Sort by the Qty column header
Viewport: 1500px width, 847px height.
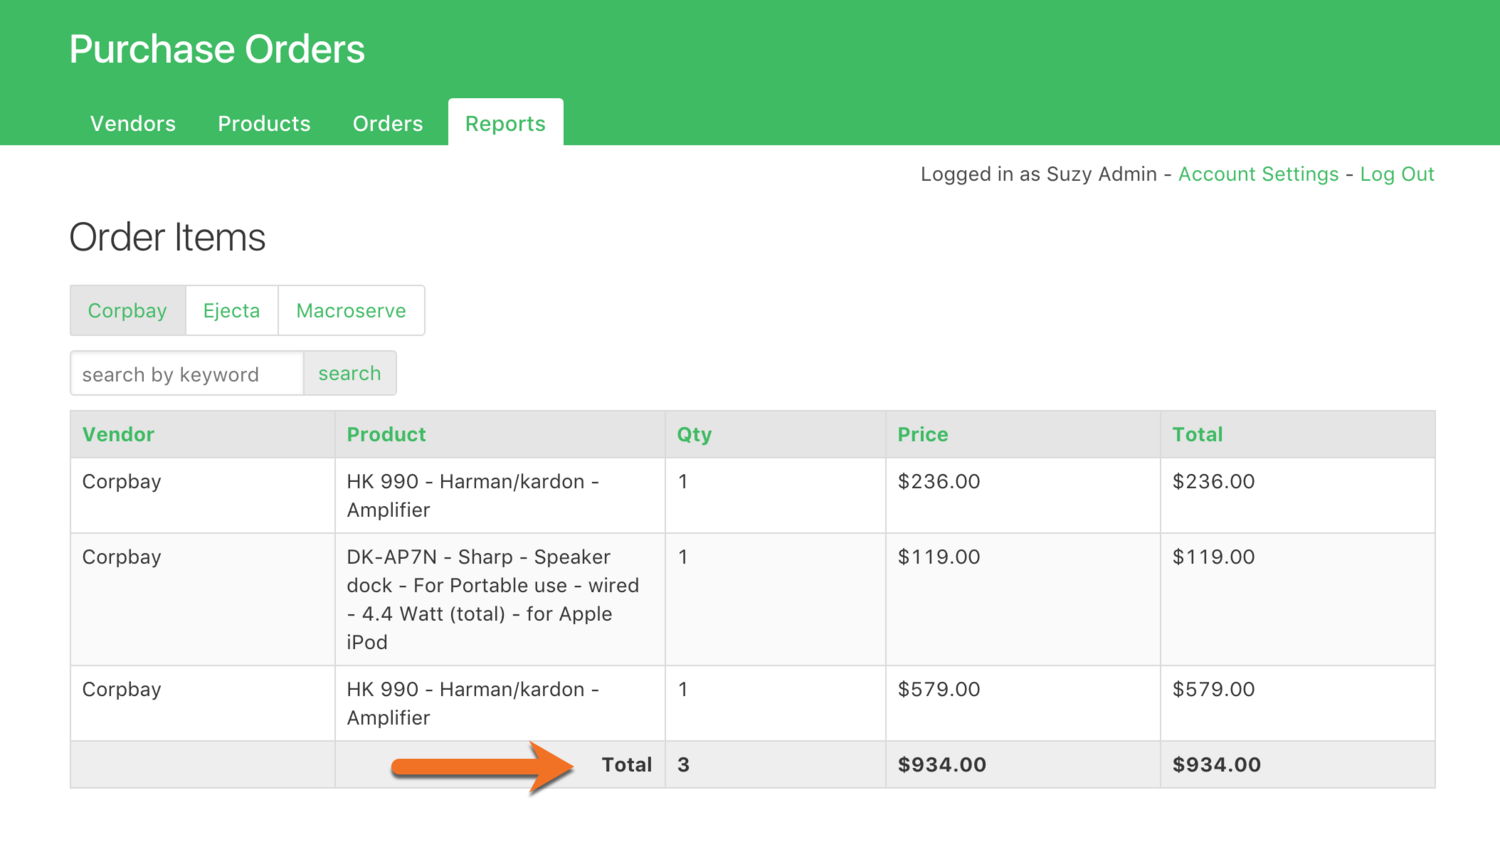coord(694,434)
